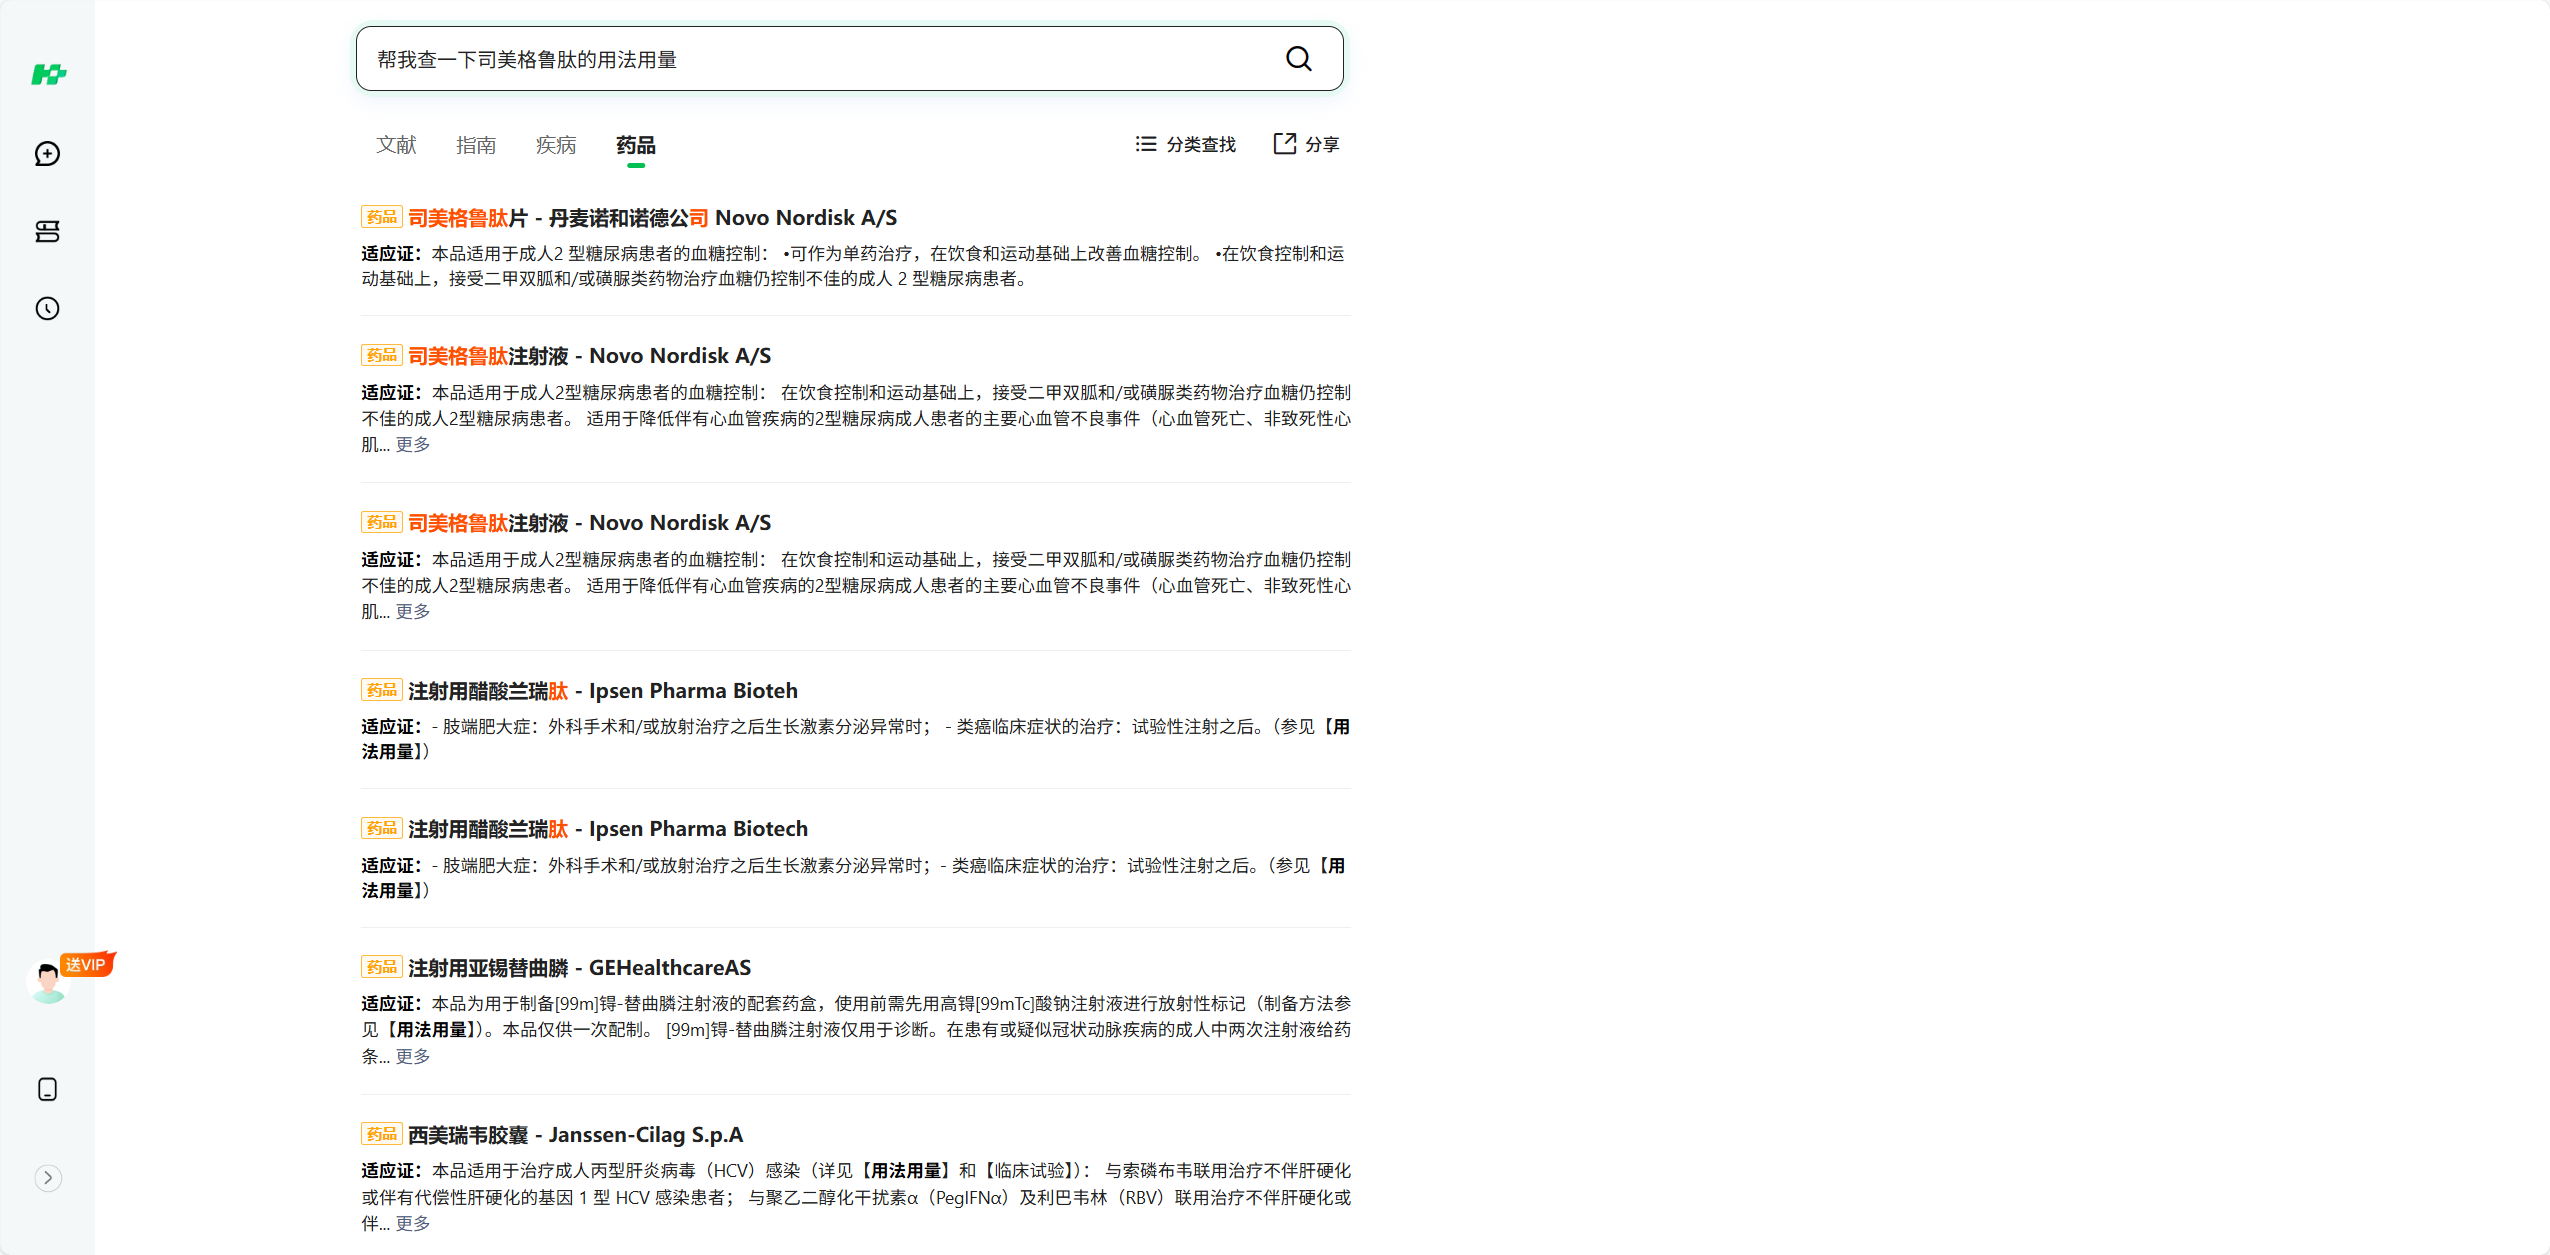Image resolution: width=2550 pixels, height=1255 pixels.
Task: Open the library stack icon in sidebar
Action: pos(47,232)
